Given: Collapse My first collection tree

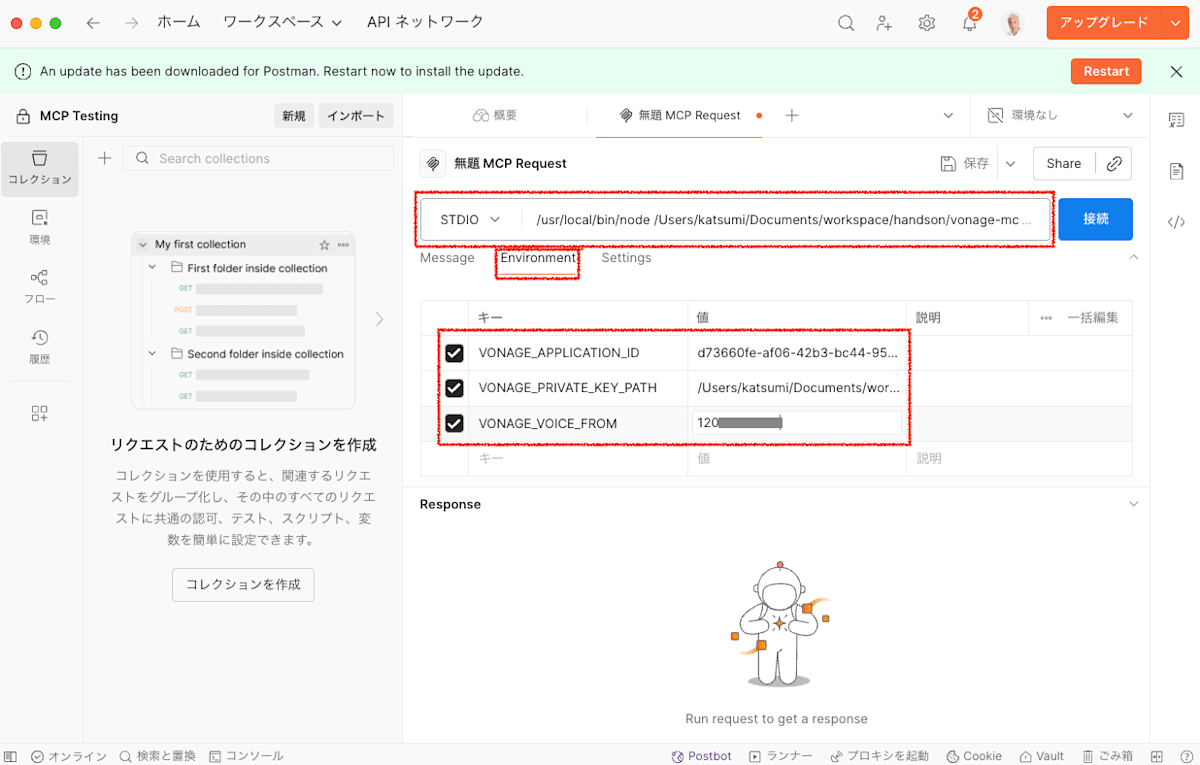Looking at the screenshot, I should [x=144, y=244].
